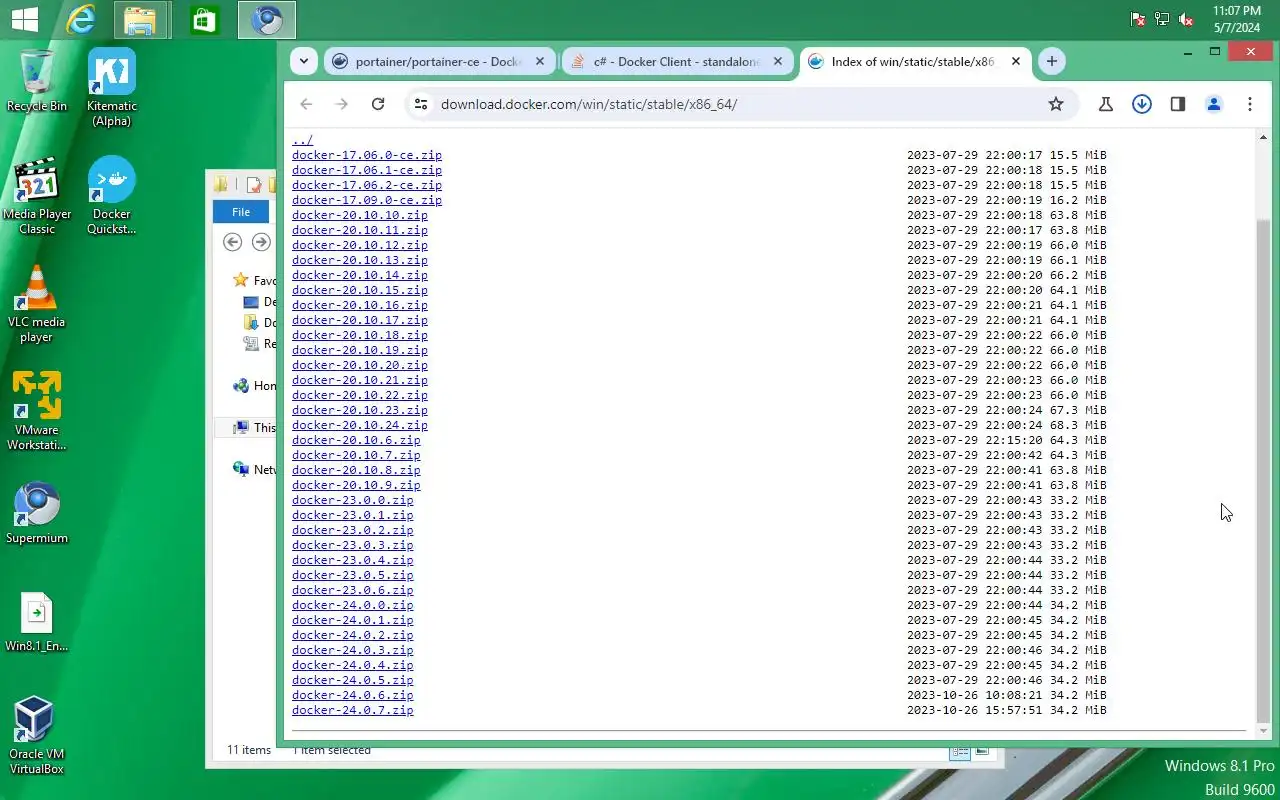Open the tab search dropdown
Screen dimensions: 1280x800
tap(304, 61)
